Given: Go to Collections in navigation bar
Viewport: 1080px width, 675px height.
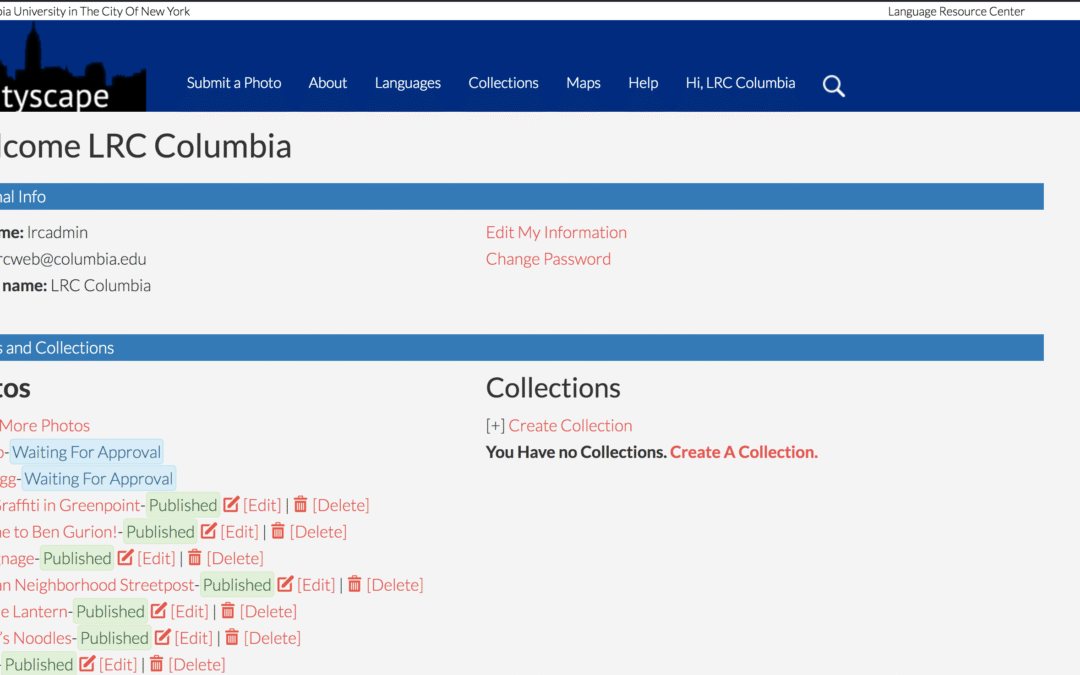Looking at the screenshot, I should 503,83.
